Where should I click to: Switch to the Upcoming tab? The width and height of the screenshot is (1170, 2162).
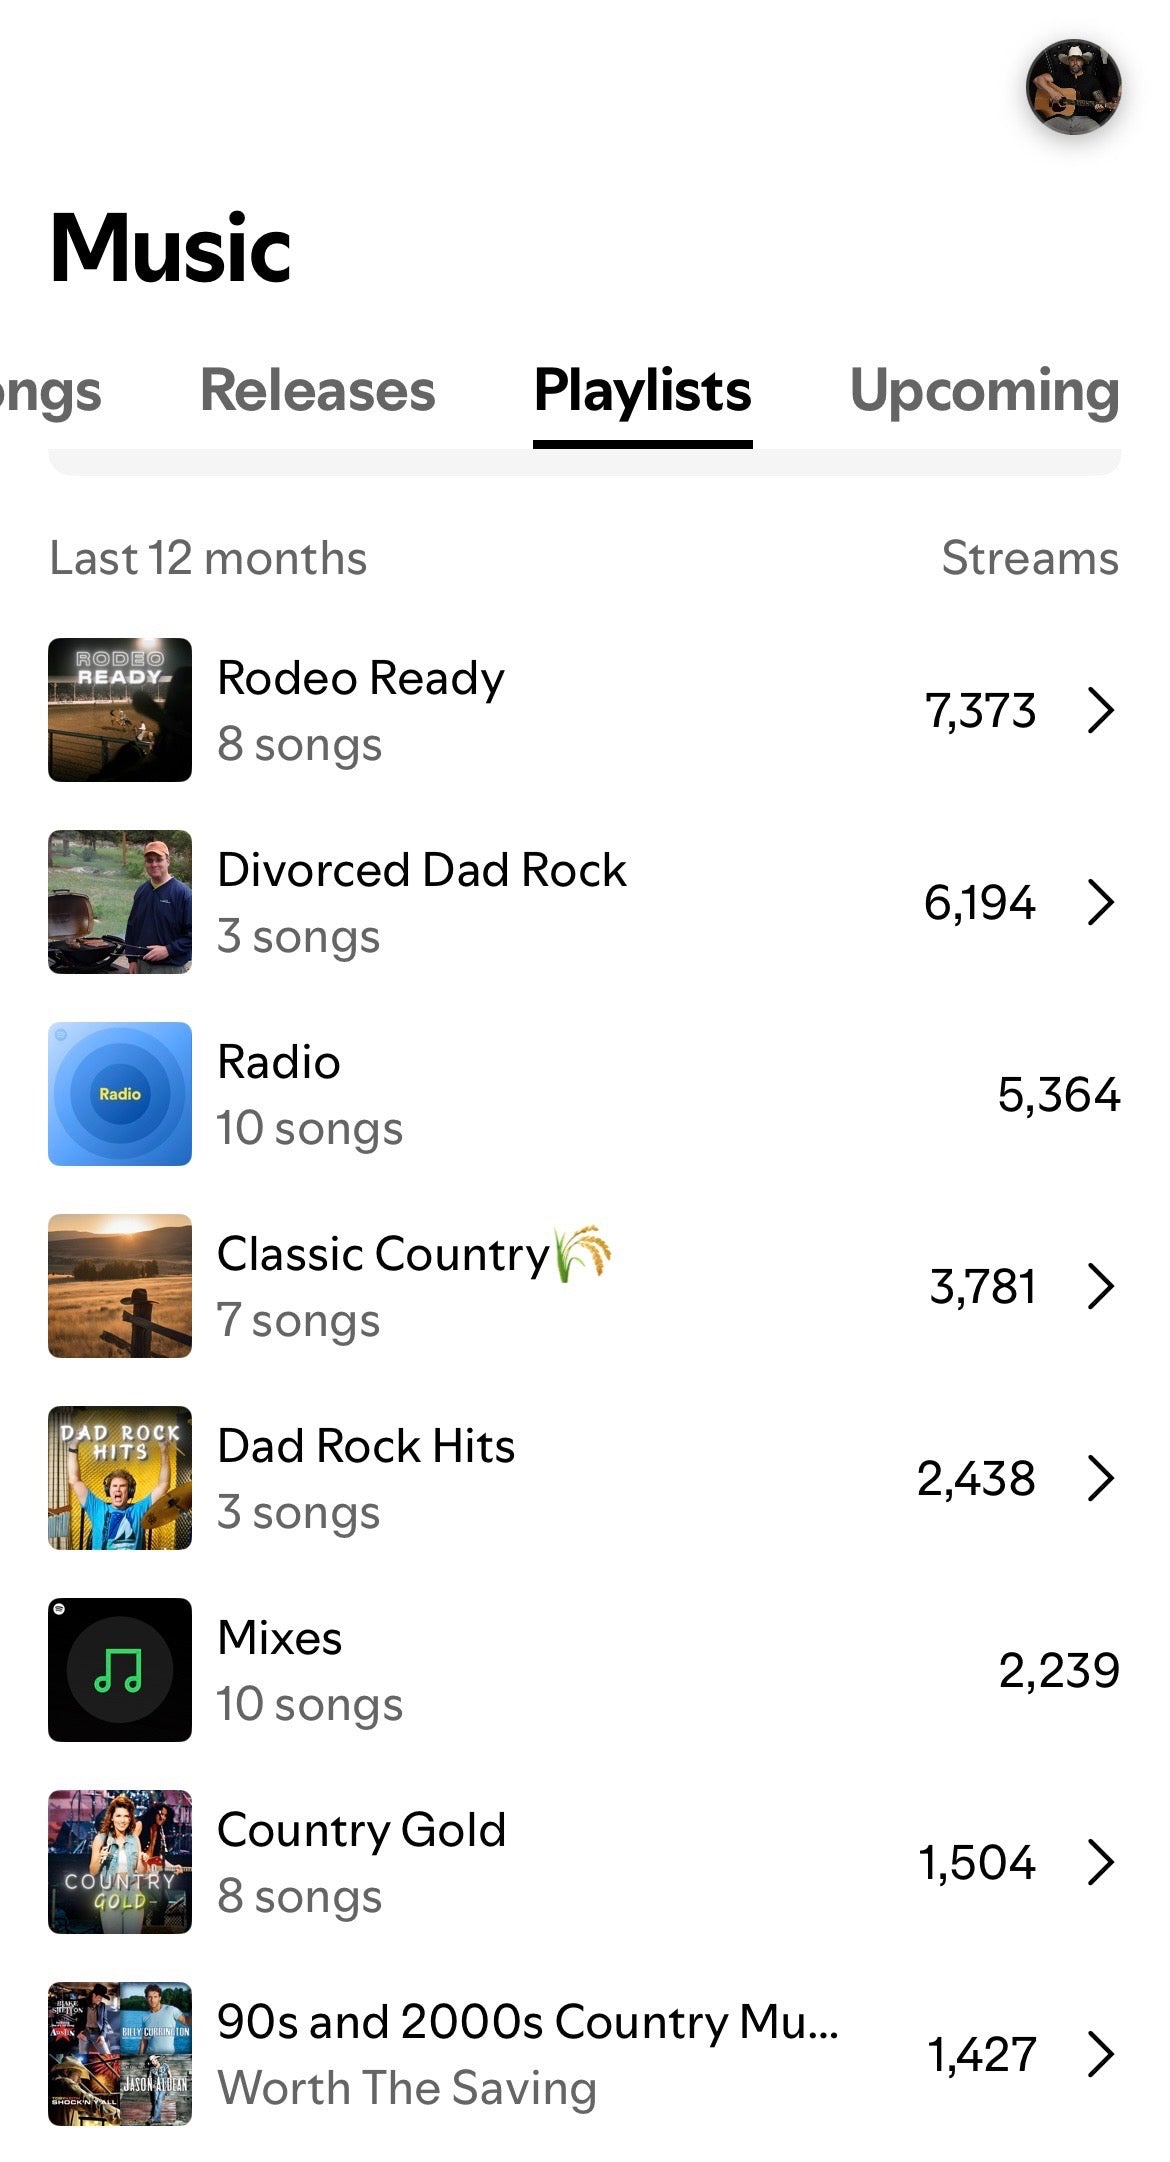click(x=984, y=390)
